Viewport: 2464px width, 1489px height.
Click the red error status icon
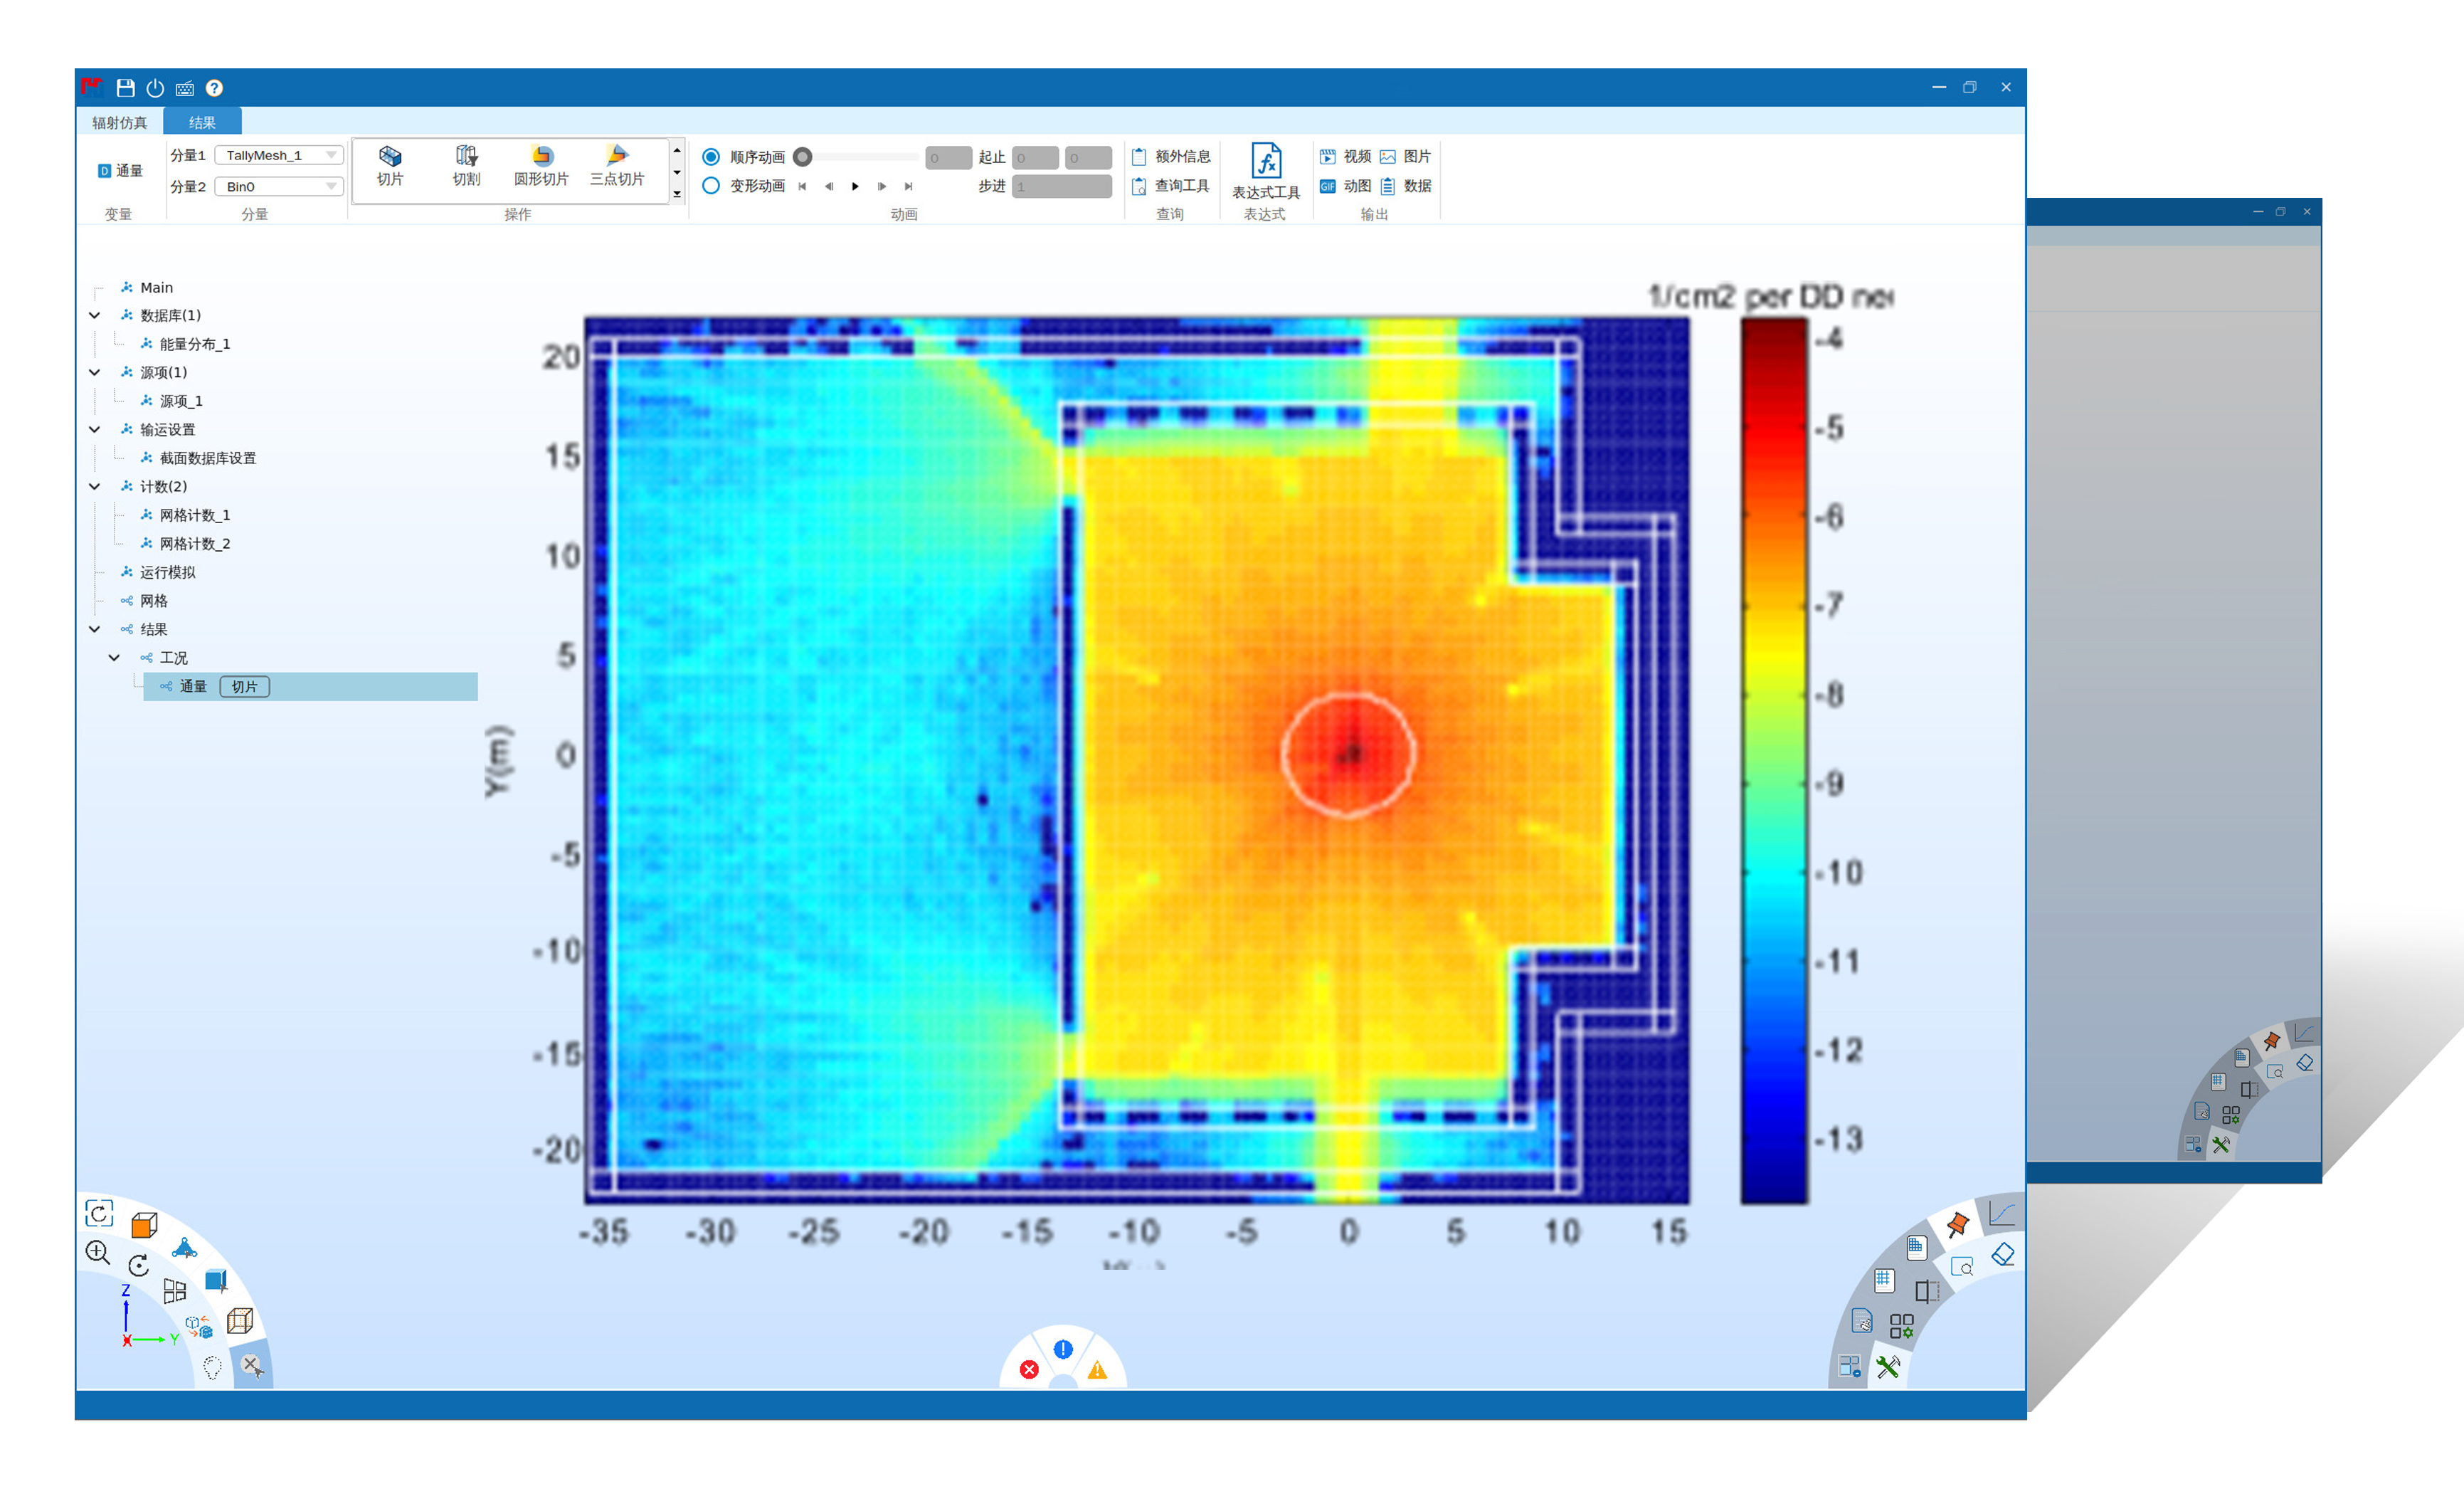pyautogui.click(x=1028, y=1369)
